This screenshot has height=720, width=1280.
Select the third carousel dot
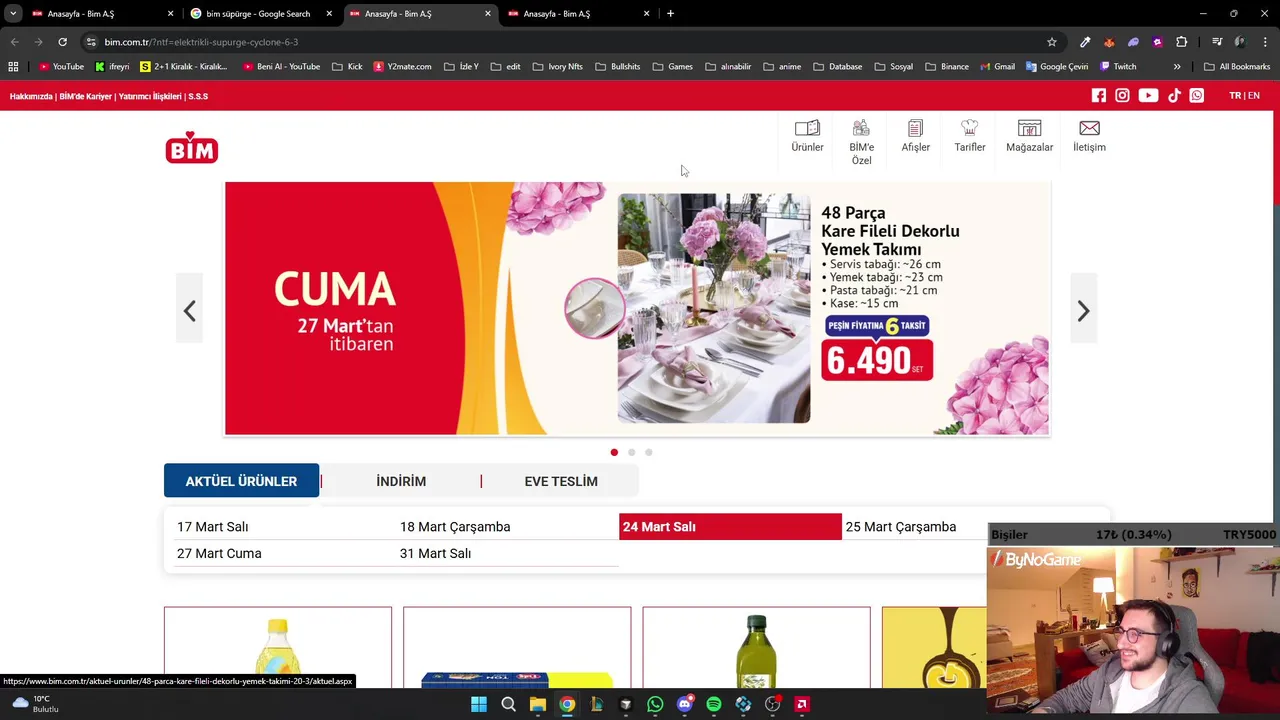[x=648, y=452]
